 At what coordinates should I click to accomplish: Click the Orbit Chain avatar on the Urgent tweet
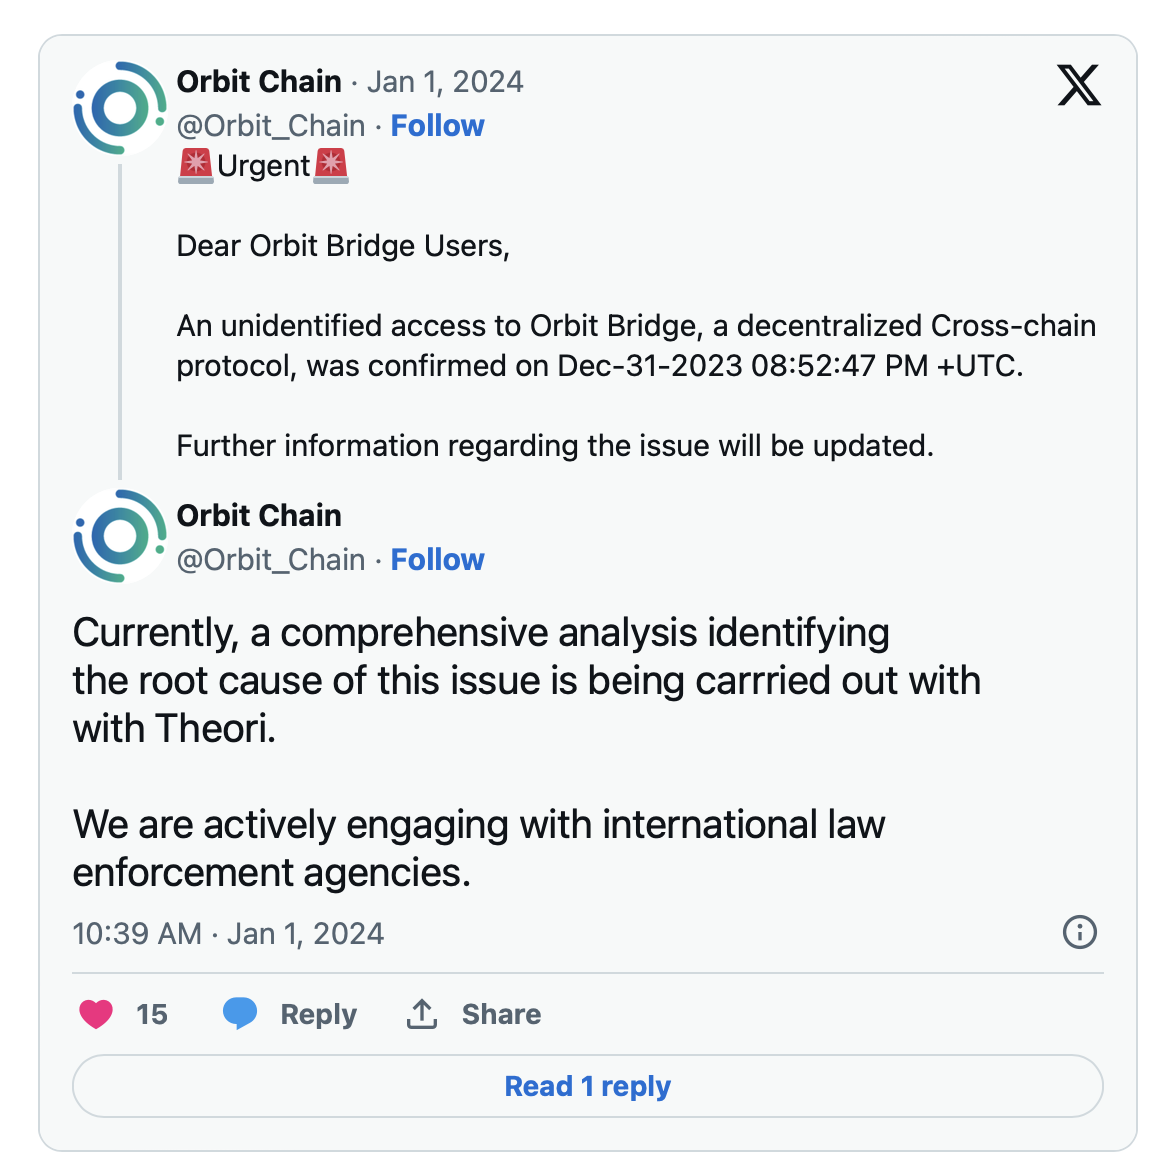tap(120, 108)
